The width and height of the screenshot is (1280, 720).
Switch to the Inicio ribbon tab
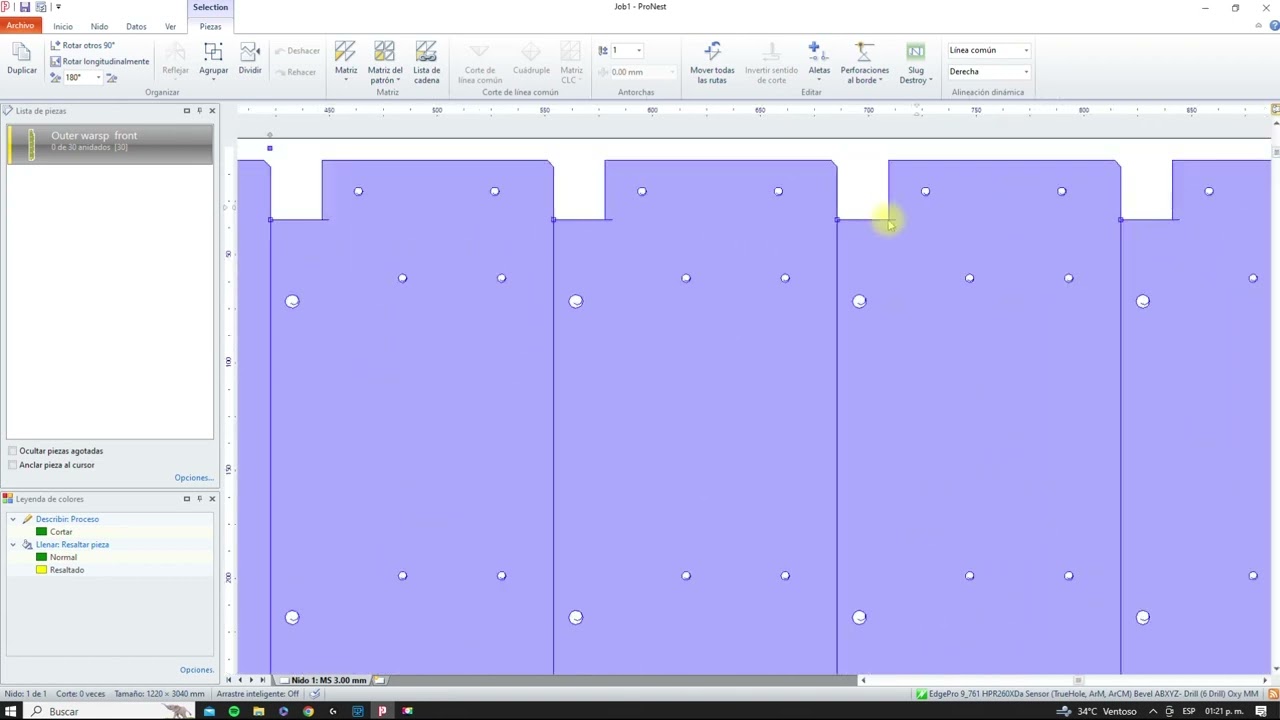pos(63,26)
